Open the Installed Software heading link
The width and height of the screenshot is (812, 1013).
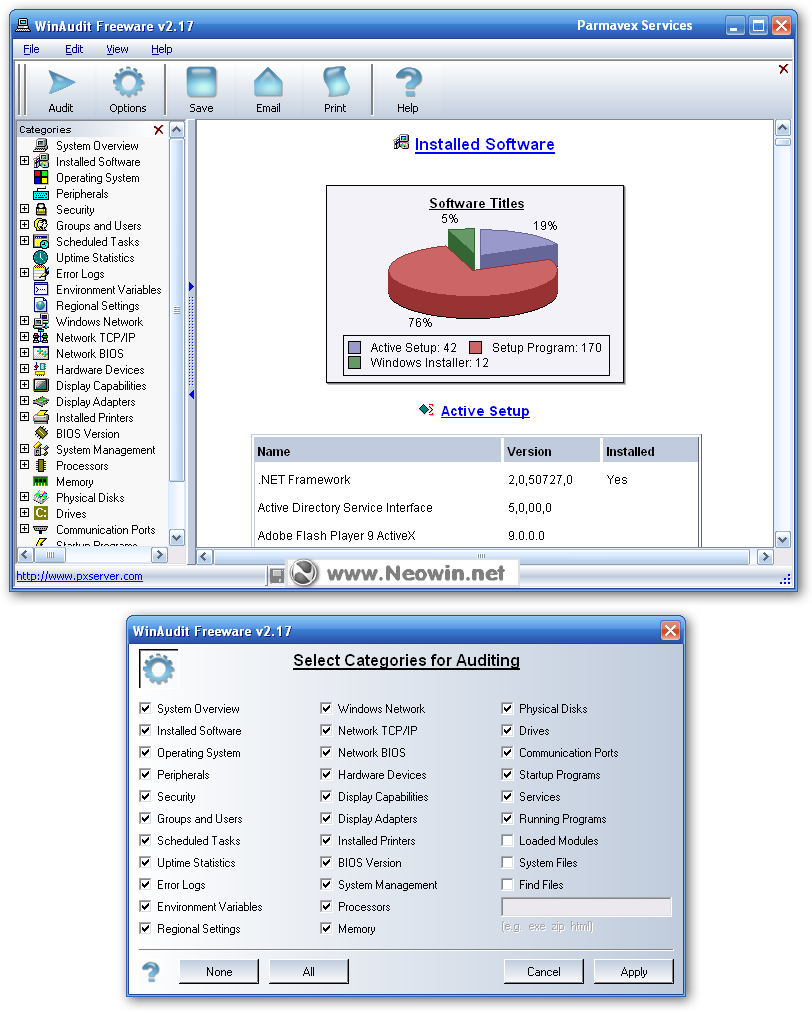point(484,144)
